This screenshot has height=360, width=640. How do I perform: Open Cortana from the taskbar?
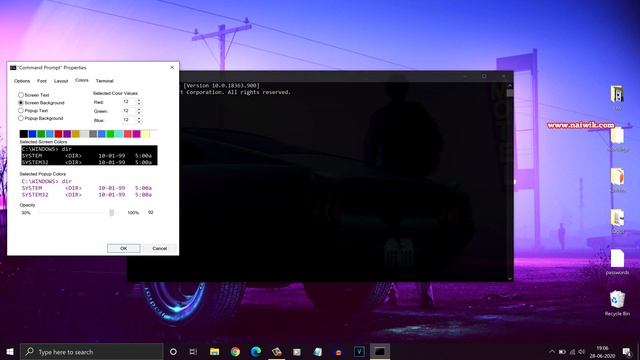pos(173,351)
